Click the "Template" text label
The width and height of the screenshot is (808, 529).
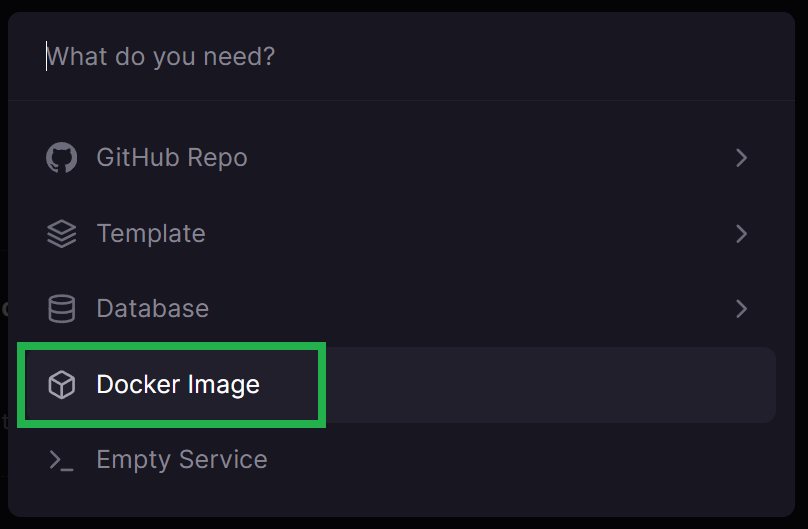click(151, 233)
